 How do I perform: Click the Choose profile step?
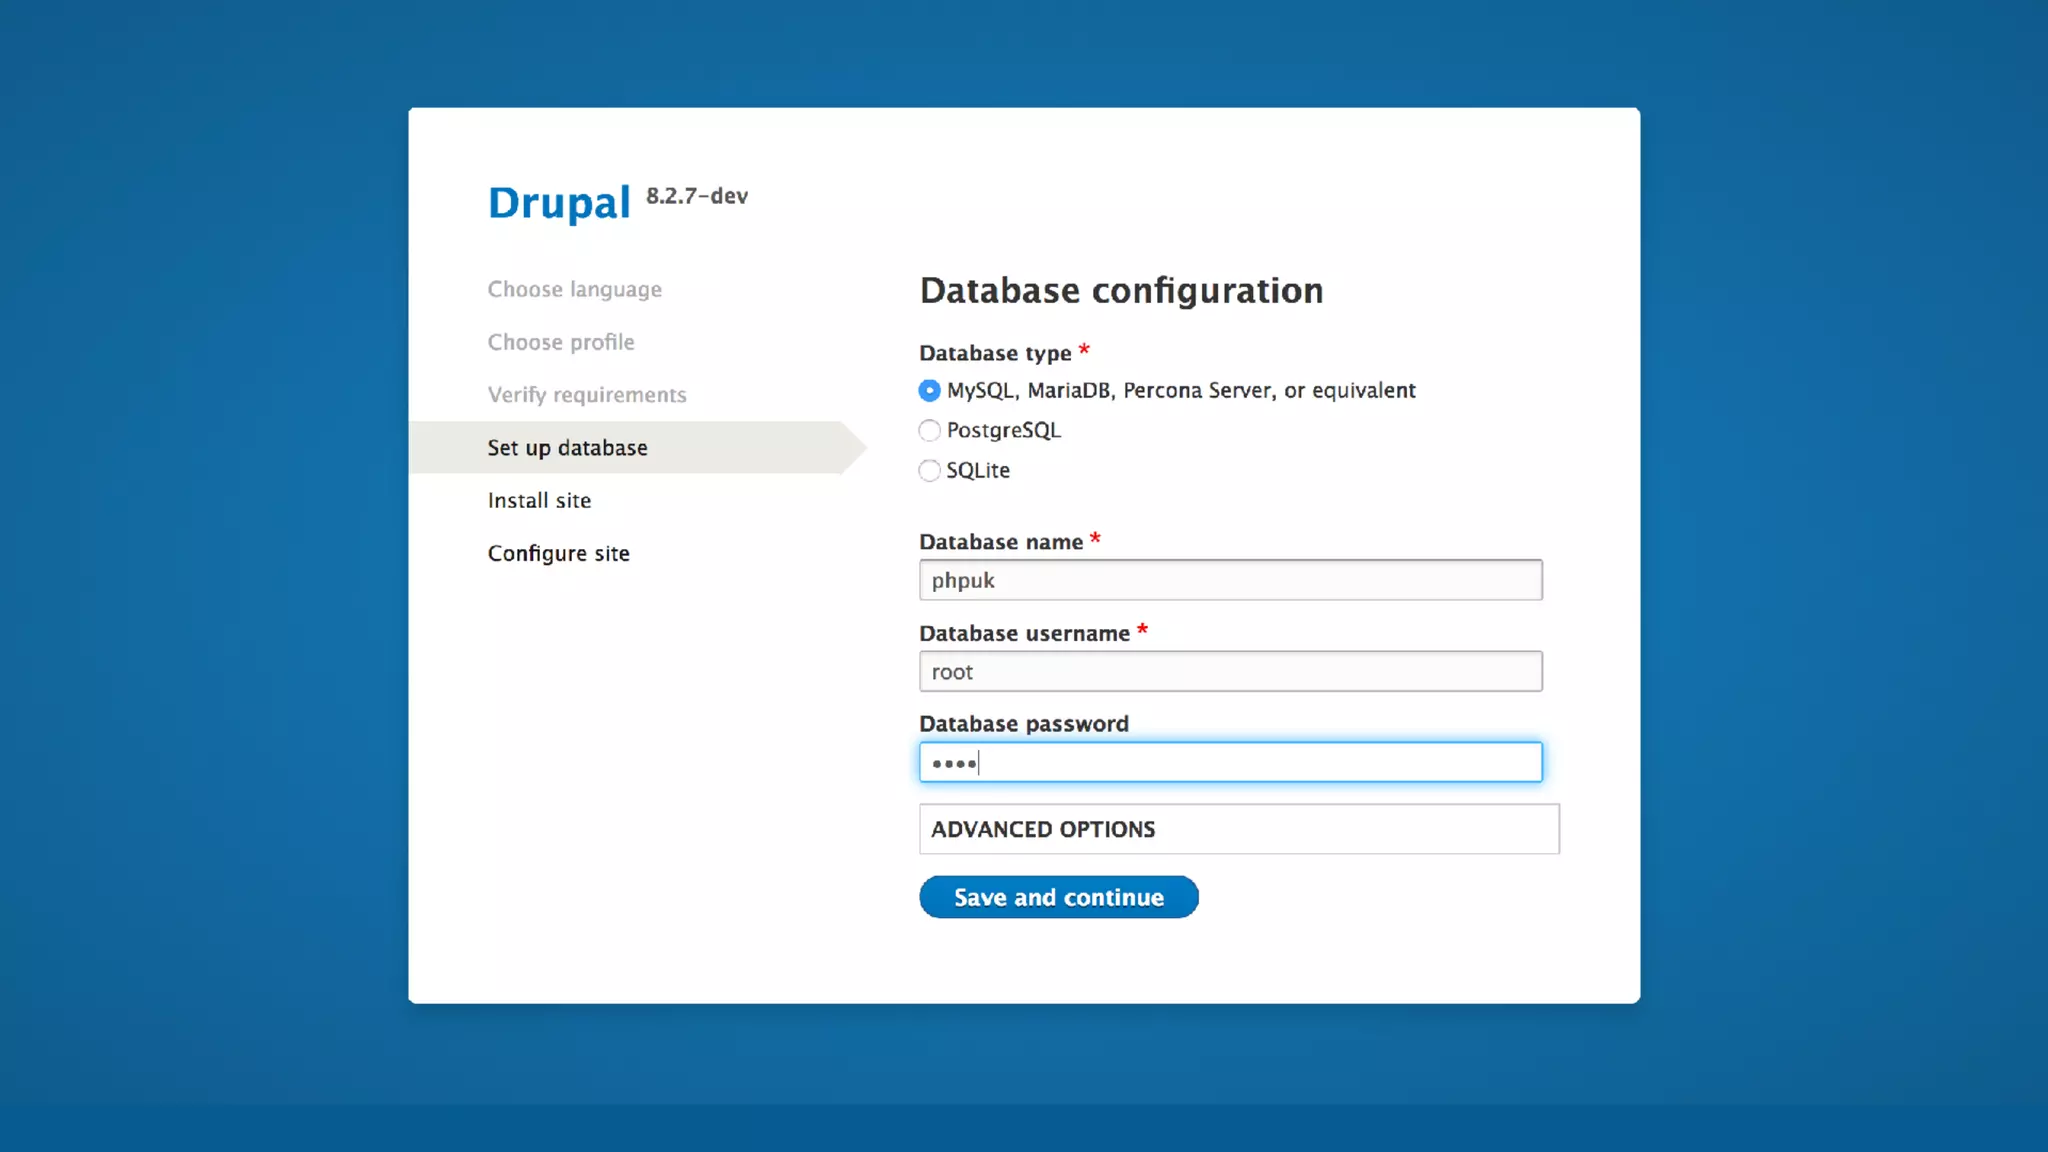coord(560,342)
